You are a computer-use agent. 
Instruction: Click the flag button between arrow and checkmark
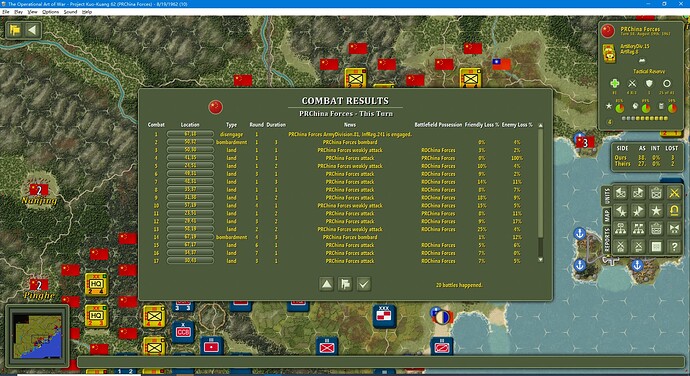tap(345, 284)
